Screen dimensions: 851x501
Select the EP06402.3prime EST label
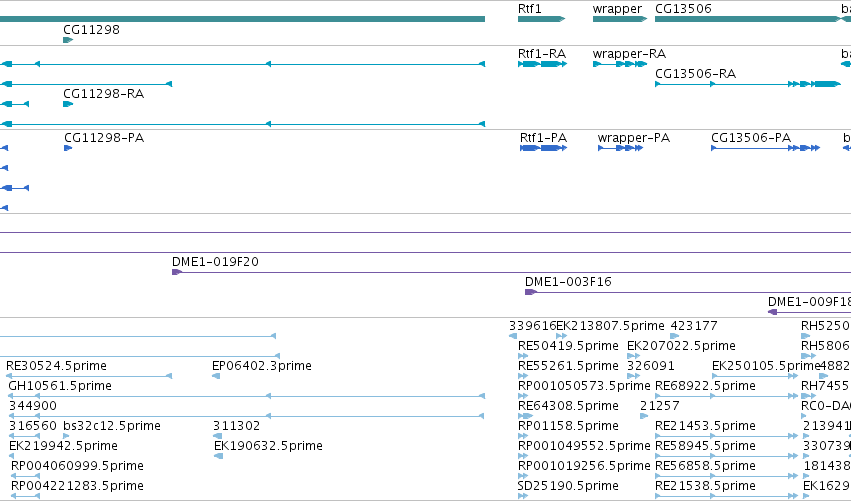(x=262, y=366)
